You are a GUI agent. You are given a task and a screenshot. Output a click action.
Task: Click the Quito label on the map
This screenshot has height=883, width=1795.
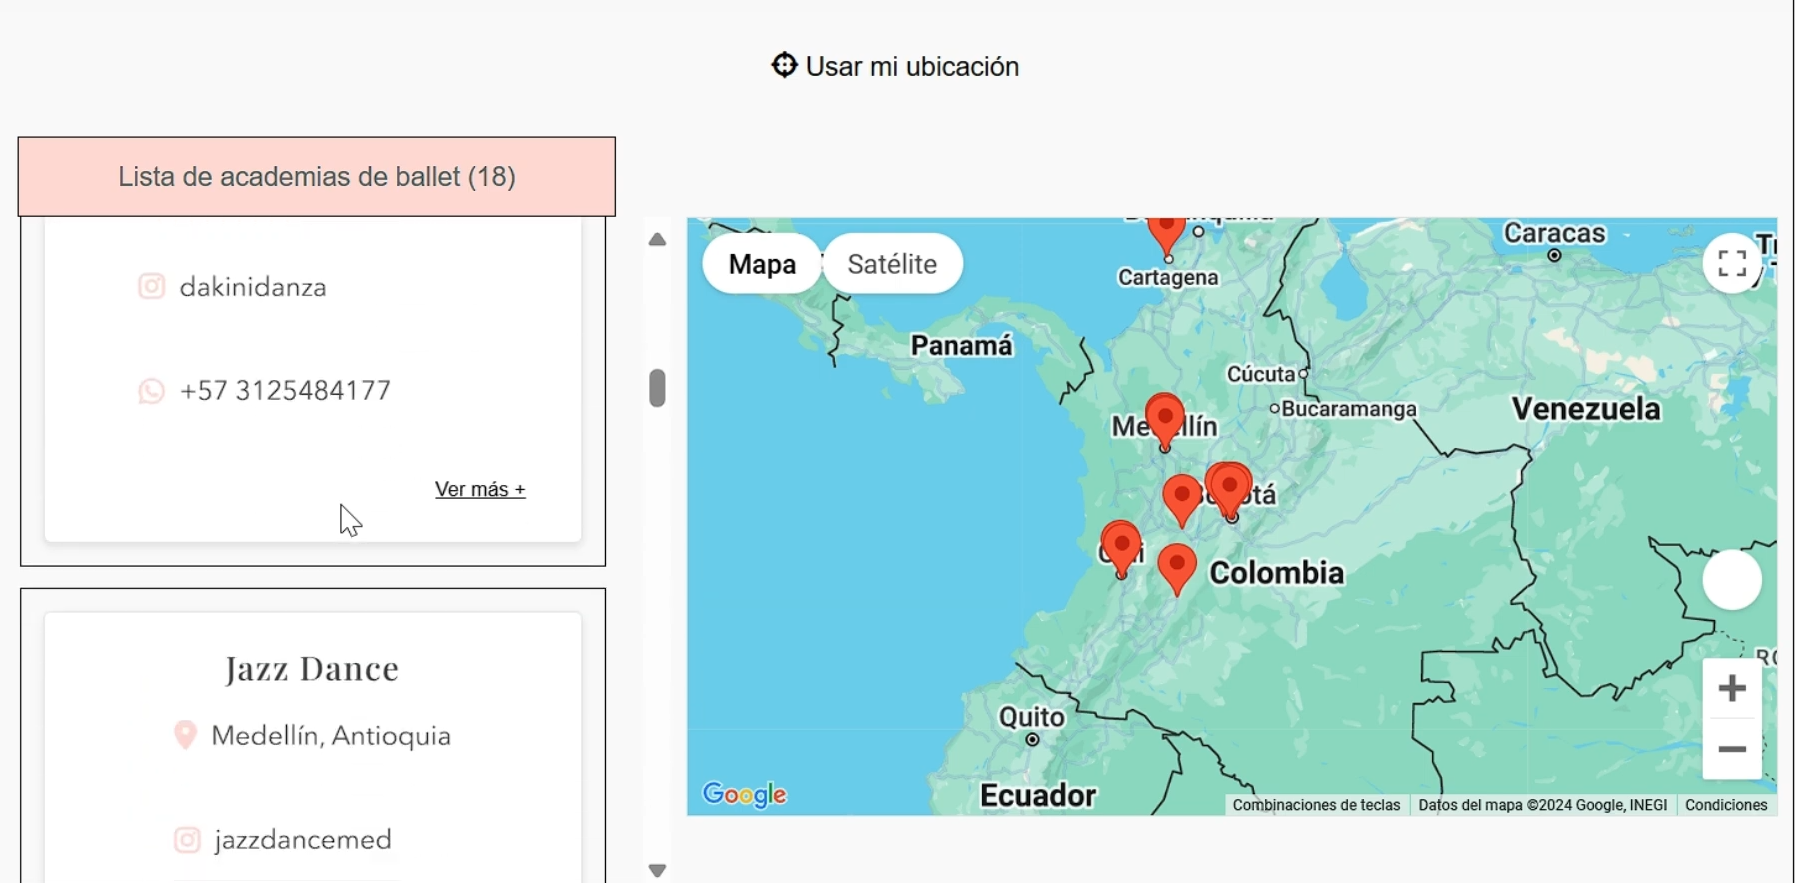1032,718
